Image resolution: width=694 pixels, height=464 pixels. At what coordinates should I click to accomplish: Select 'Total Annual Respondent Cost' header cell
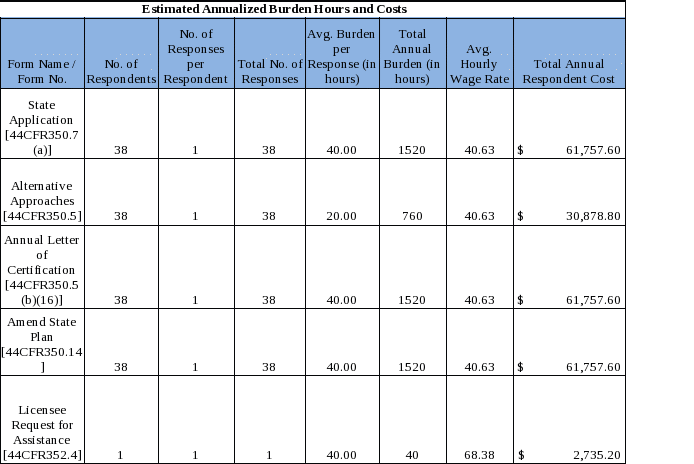[569, 54]
